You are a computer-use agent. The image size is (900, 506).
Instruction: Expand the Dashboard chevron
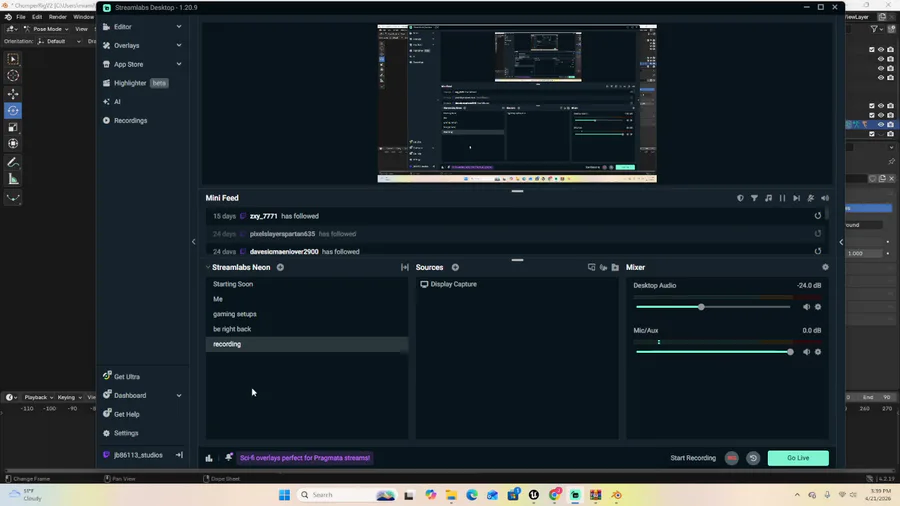[179, 395]
